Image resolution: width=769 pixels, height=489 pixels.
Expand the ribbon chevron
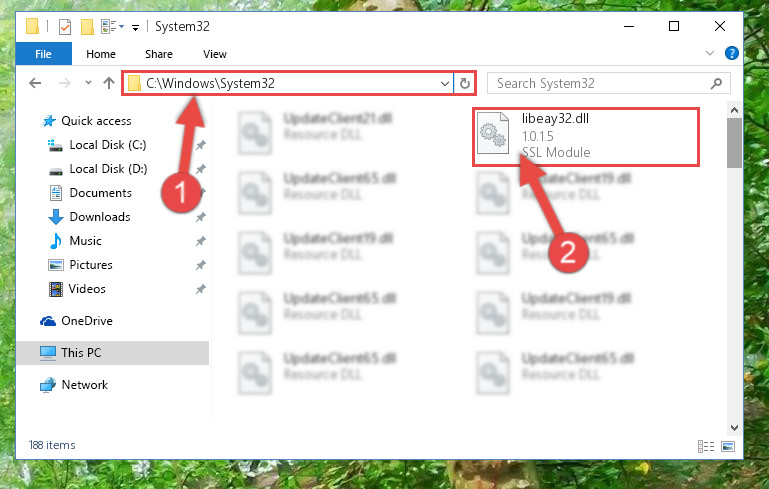tap(710, 53)
